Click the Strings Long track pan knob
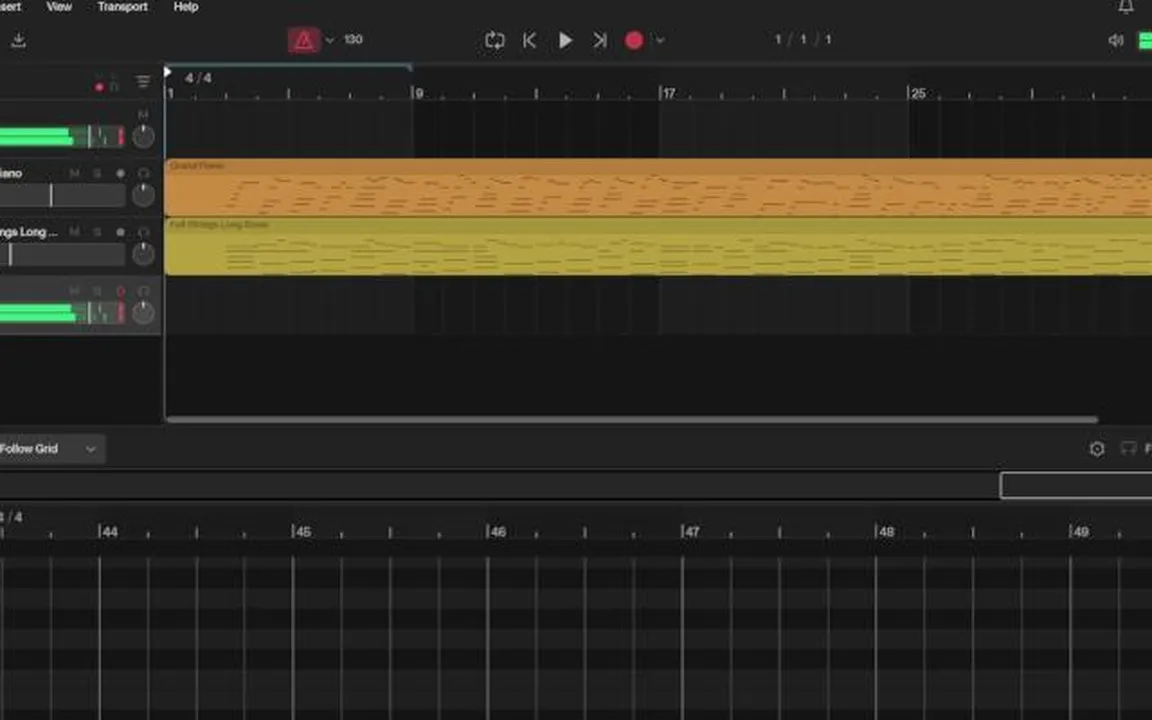 click(x=143, y=253)
